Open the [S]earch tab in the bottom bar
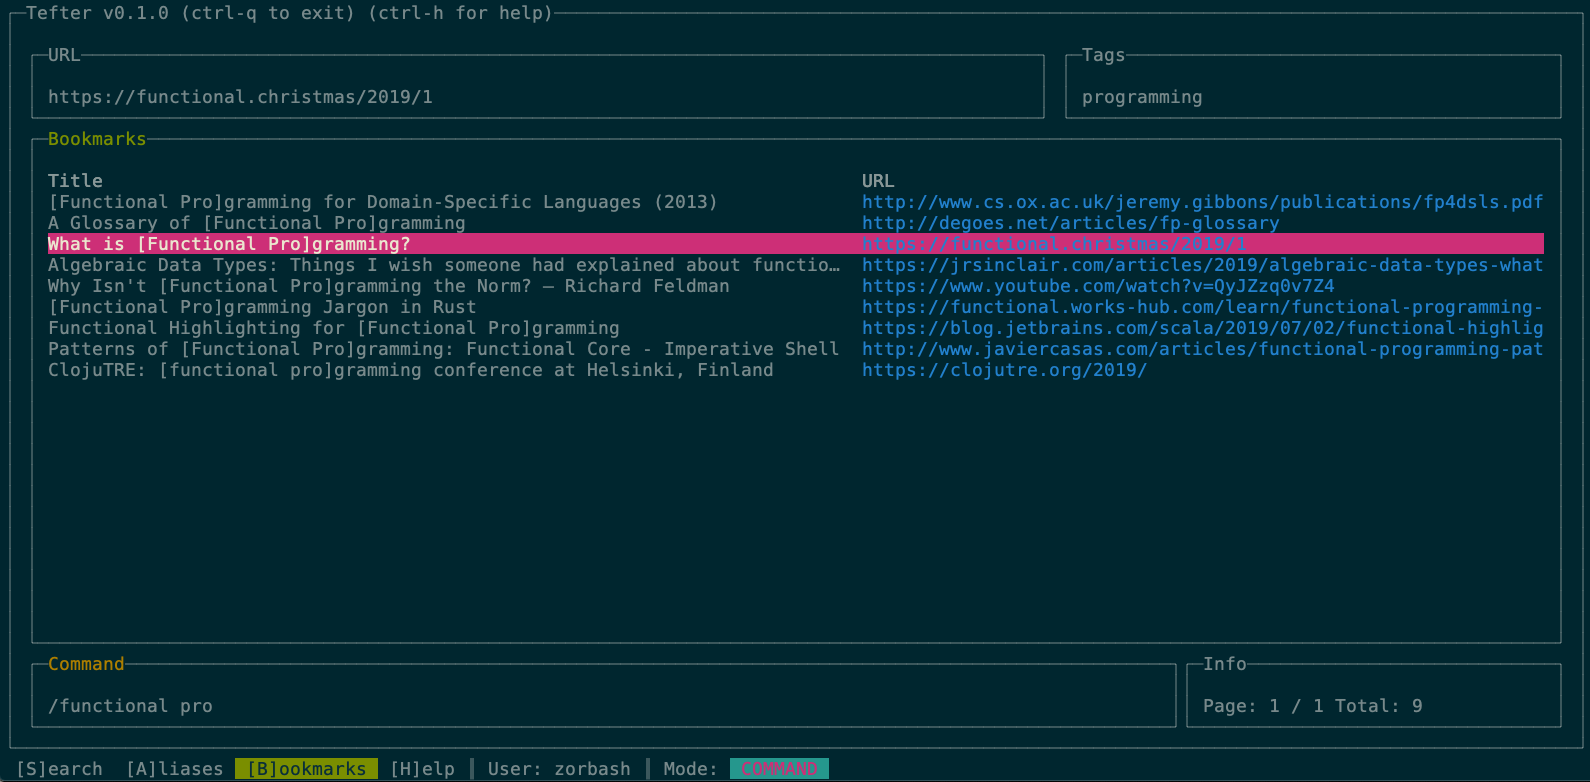The width and height of the screenshot is (1590, 782). (59, 769)
